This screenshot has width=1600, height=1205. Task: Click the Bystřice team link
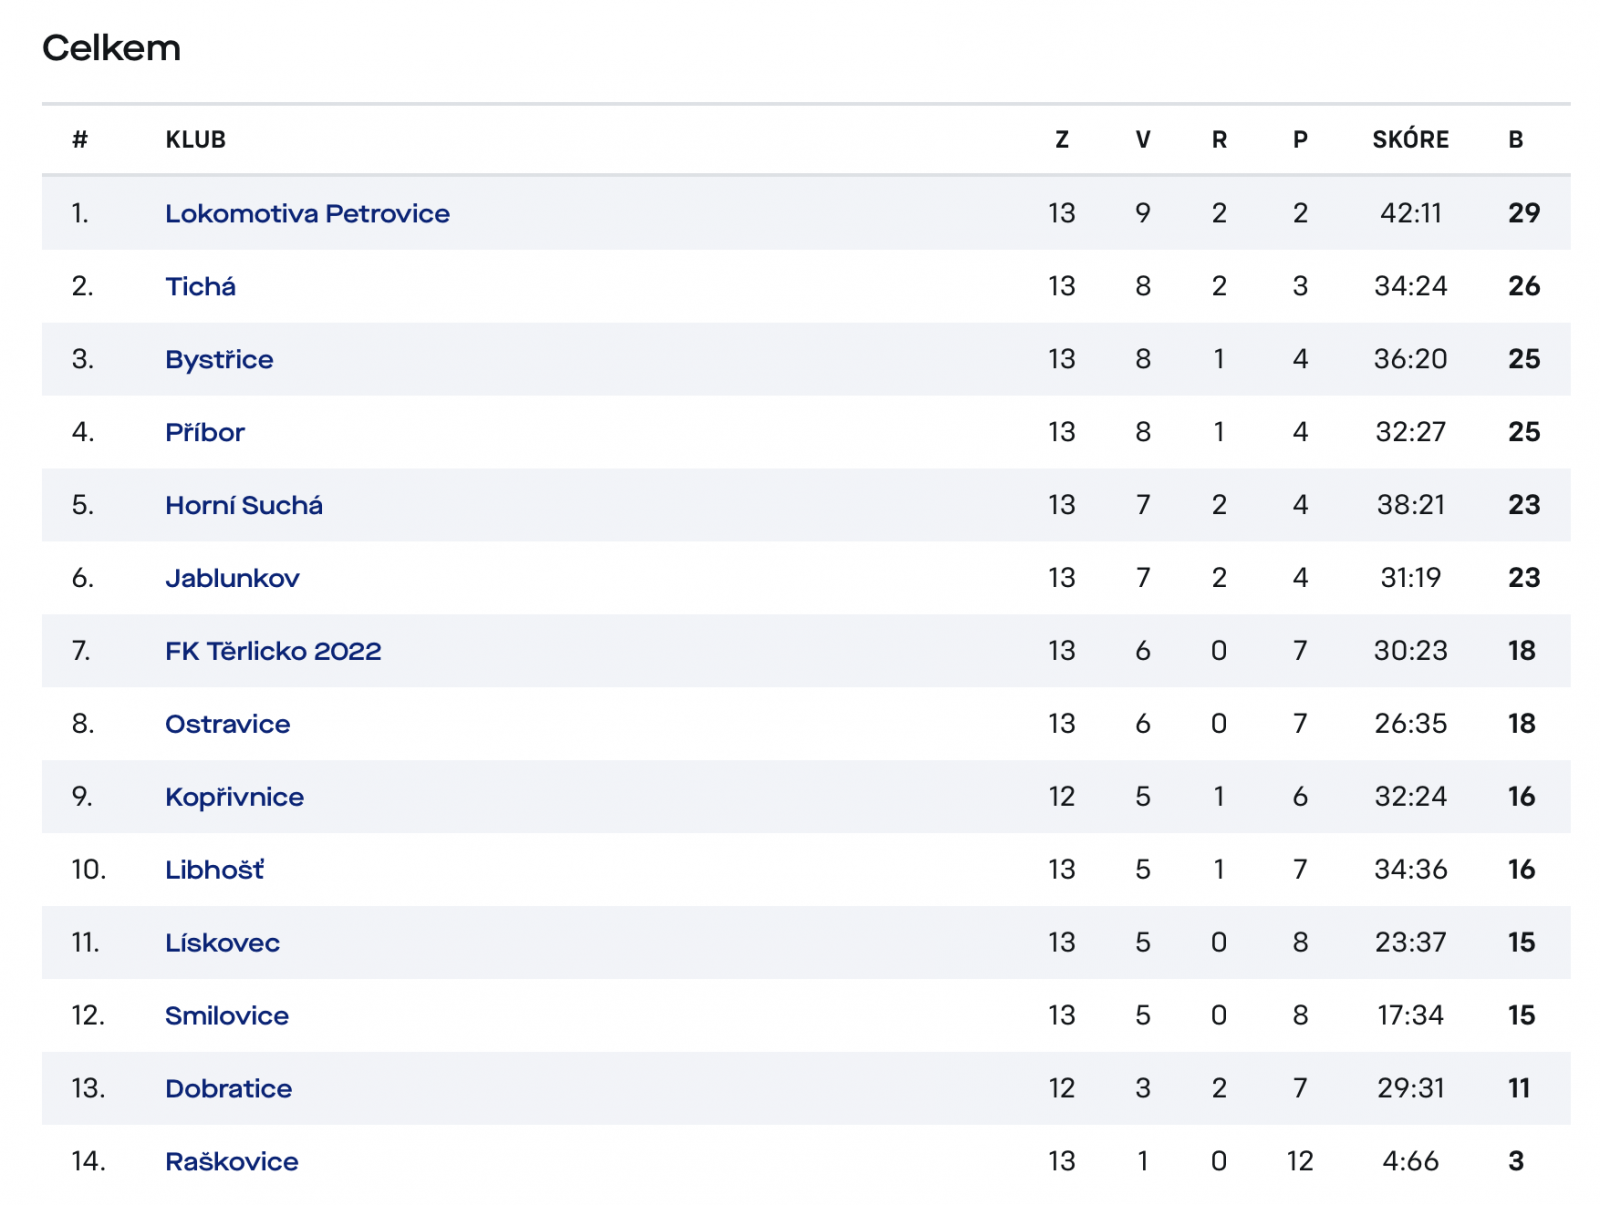click(219, 359)
